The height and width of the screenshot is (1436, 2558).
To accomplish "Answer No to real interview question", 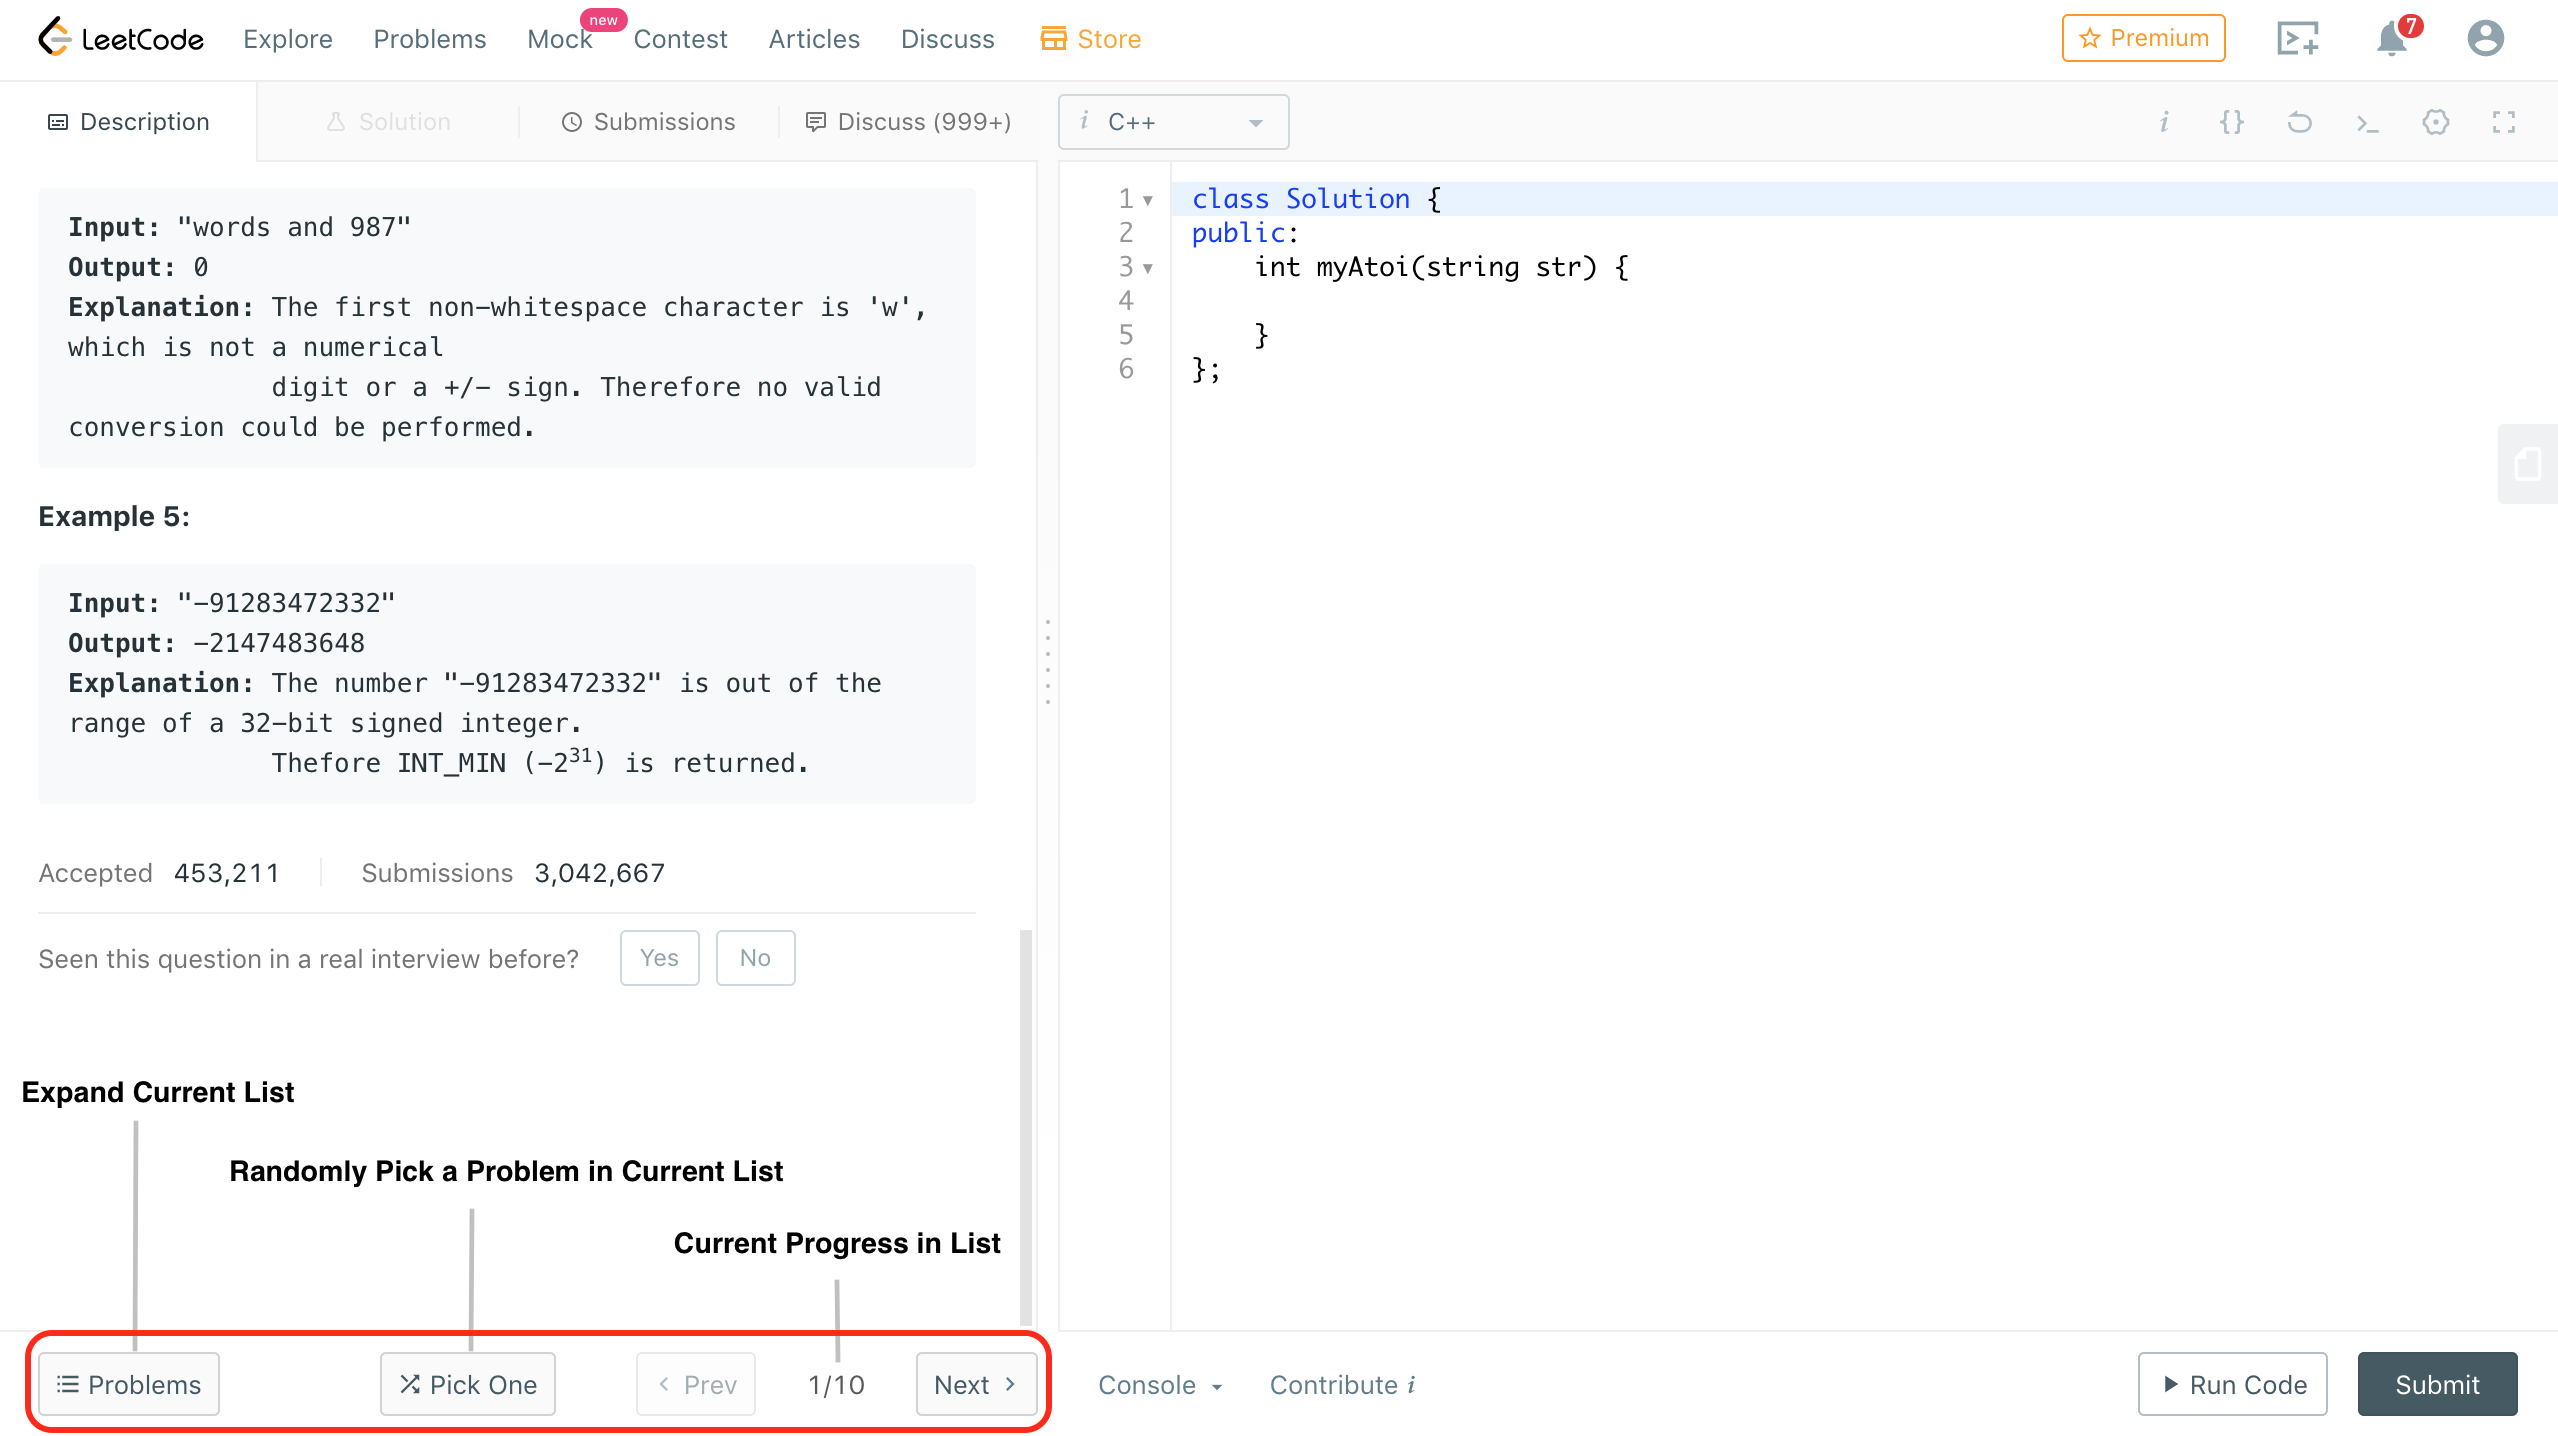I will click(x=755, y=958).
